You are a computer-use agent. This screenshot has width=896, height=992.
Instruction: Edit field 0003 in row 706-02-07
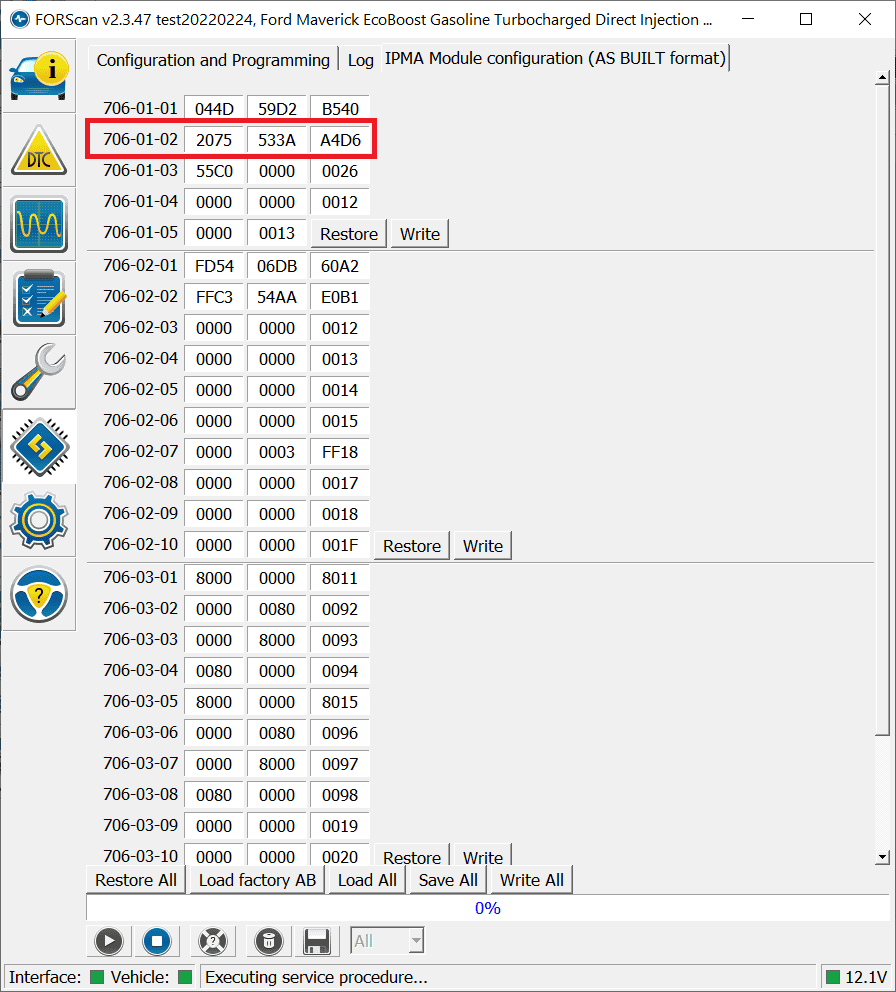tap(277, 452)
